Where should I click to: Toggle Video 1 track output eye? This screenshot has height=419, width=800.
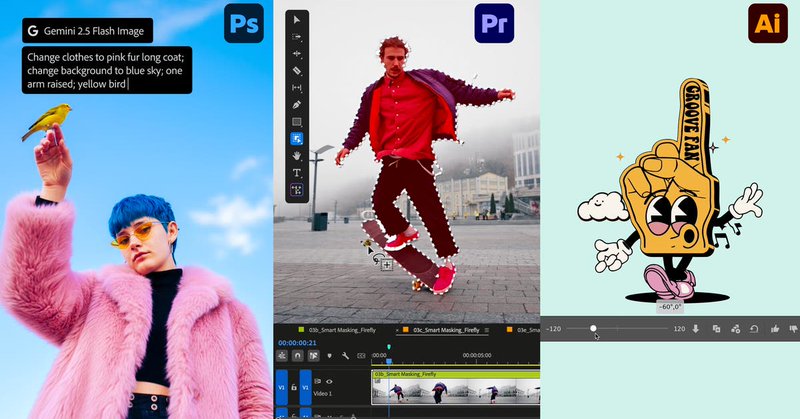pos(329,381)
